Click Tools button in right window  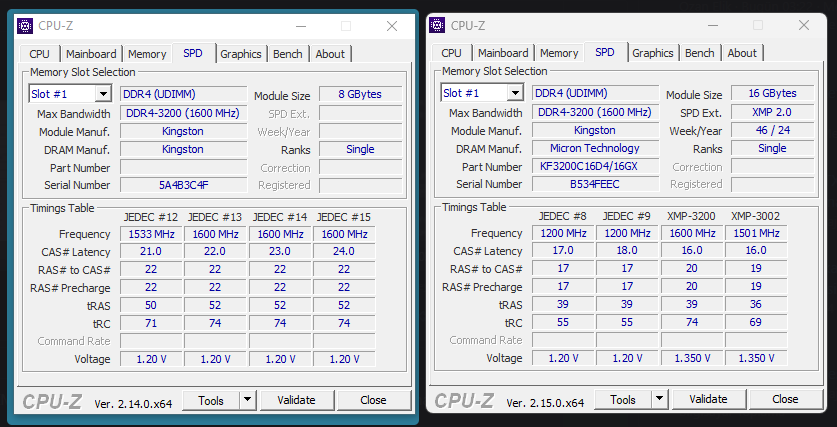point(623,399)
